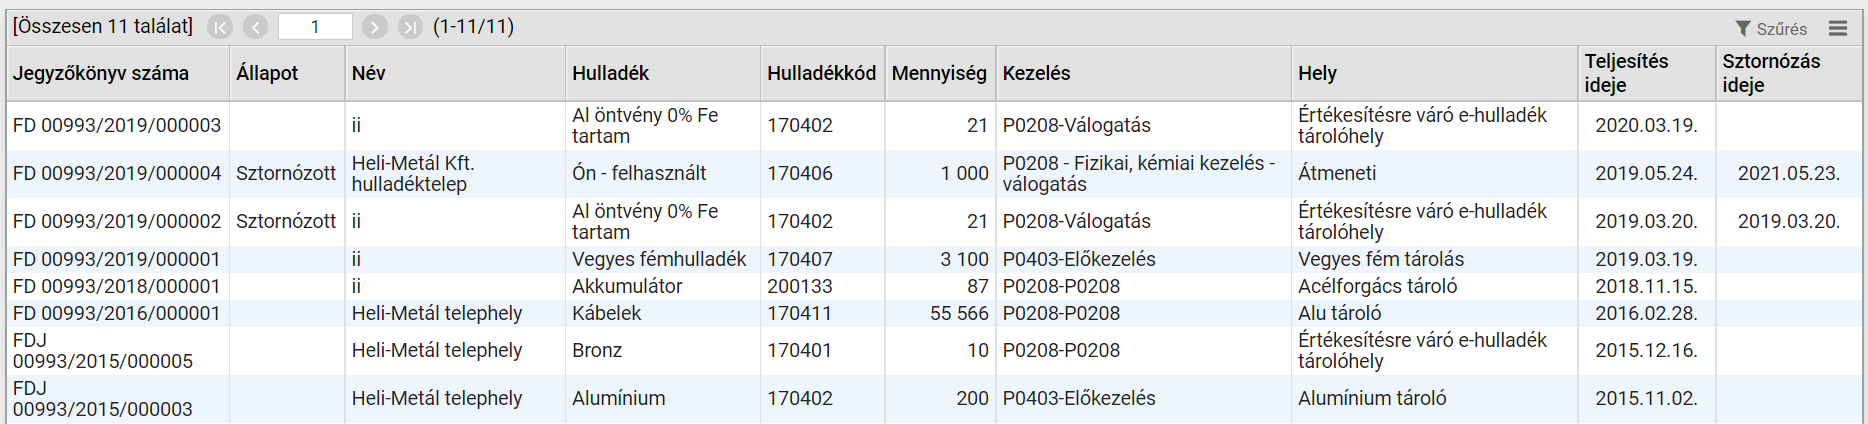1868x424 pixels.
Task: Sort by Teljesítés ideje column header
Action: (1646, 73)
